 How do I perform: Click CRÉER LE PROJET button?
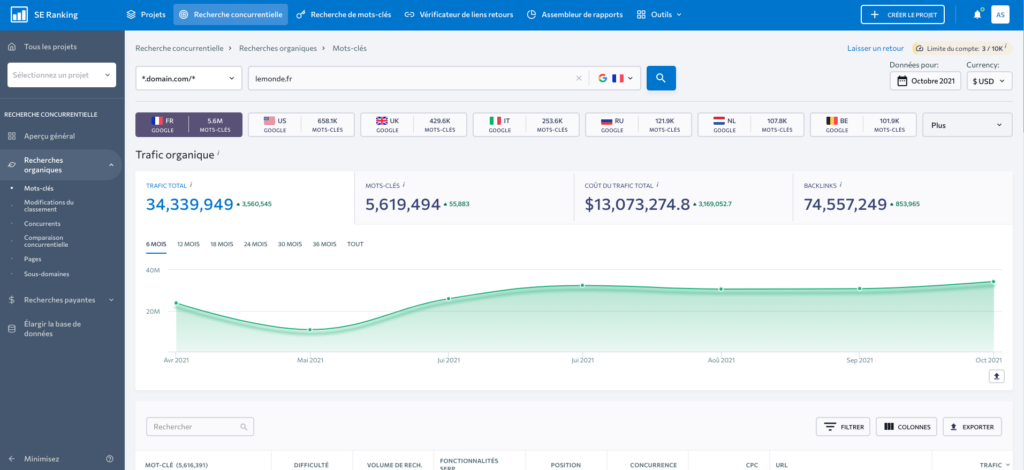coord(903,14)
